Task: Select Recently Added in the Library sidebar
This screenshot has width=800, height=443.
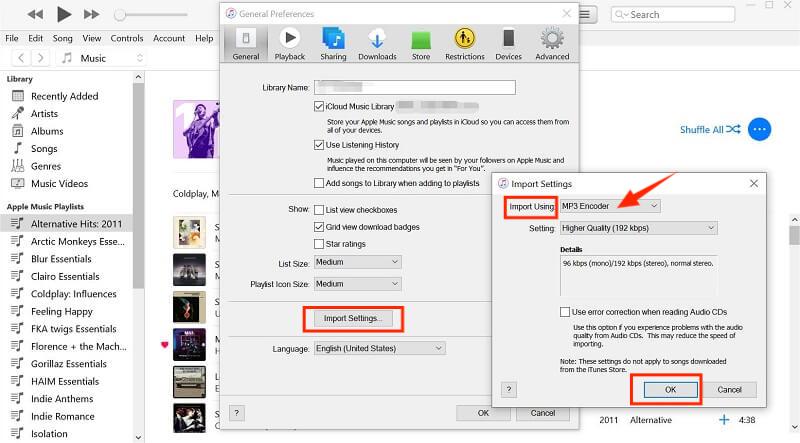Action: click(64, 96)
